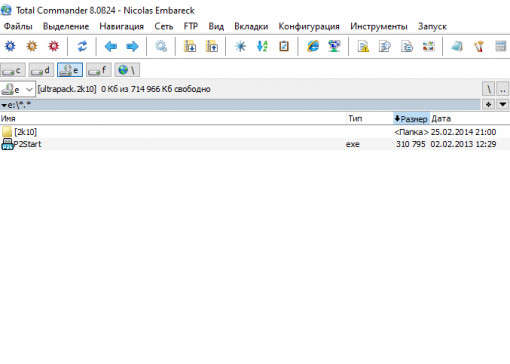Sort by Дата column header
The image size is (510, 364).
470,118
